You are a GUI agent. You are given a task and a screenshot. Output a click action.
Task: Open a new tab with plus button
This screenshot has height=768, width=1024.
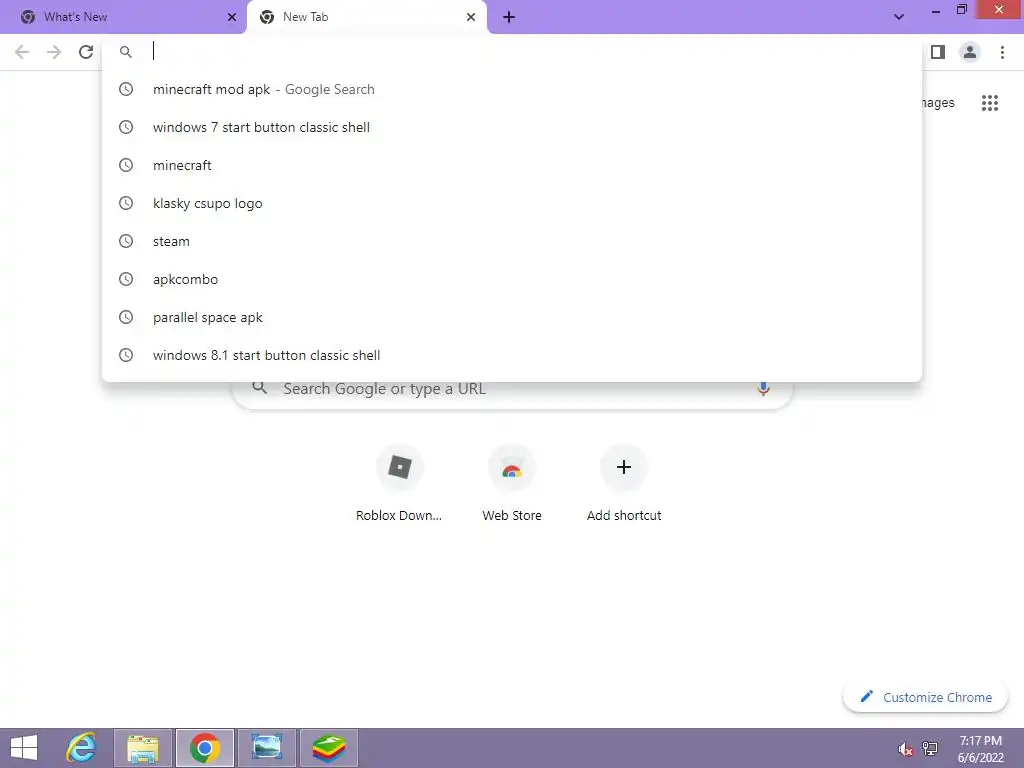point(509,17)
